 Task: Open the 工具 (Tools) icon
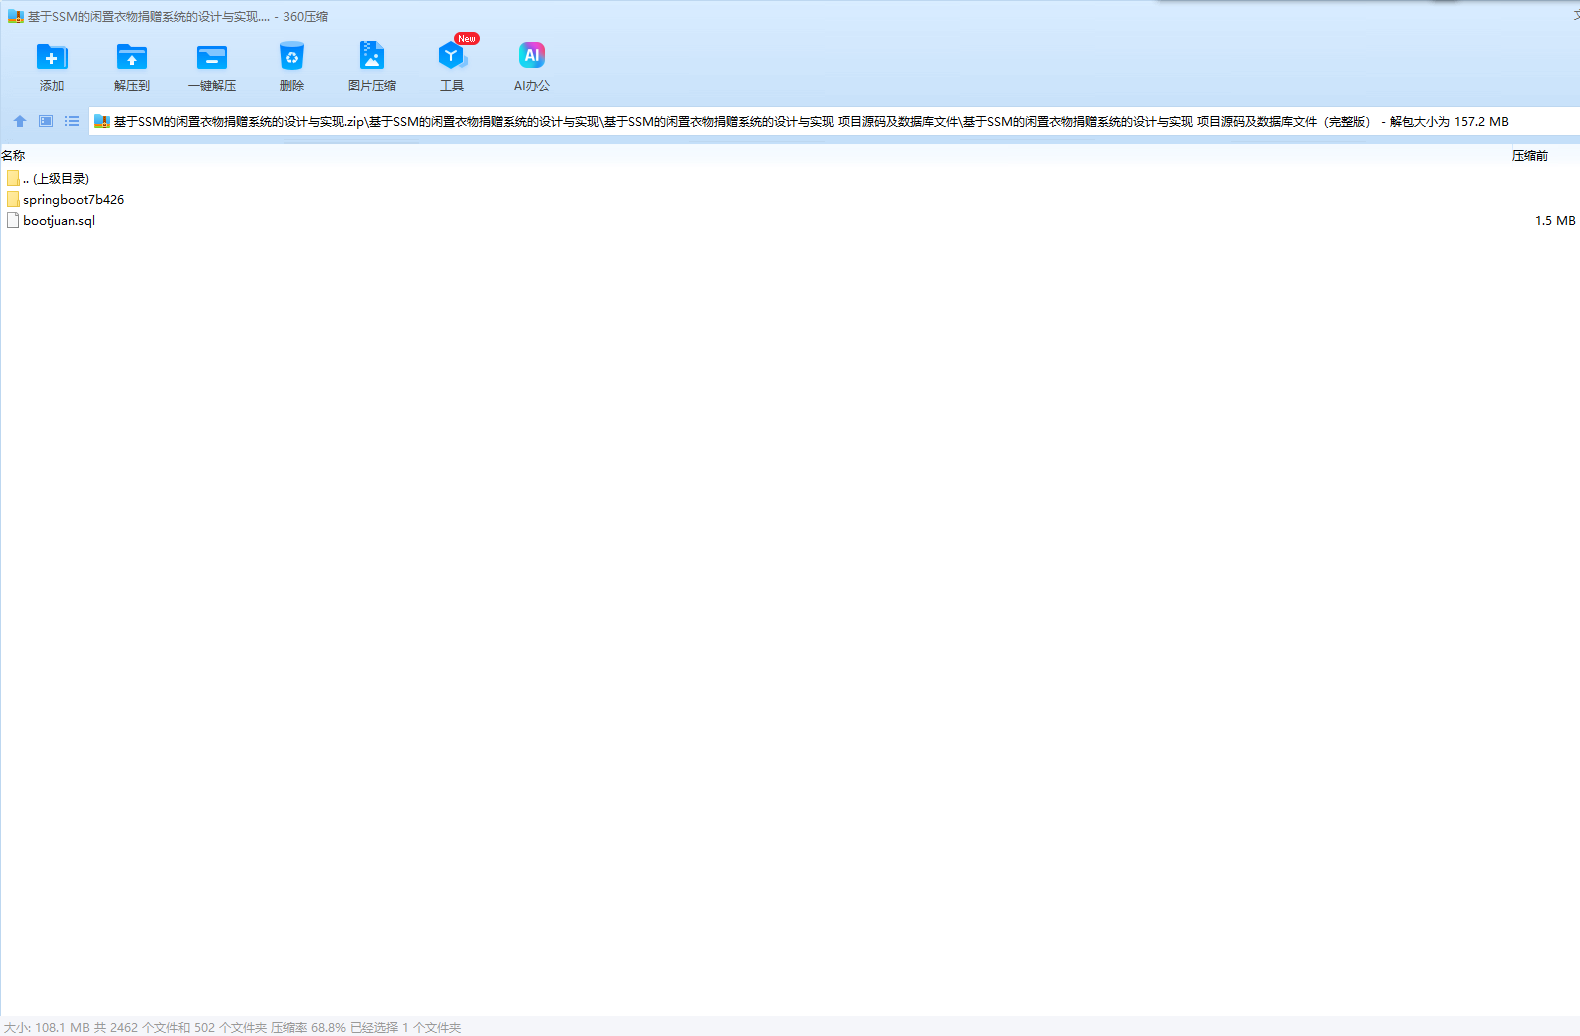[x=452, y=56]
